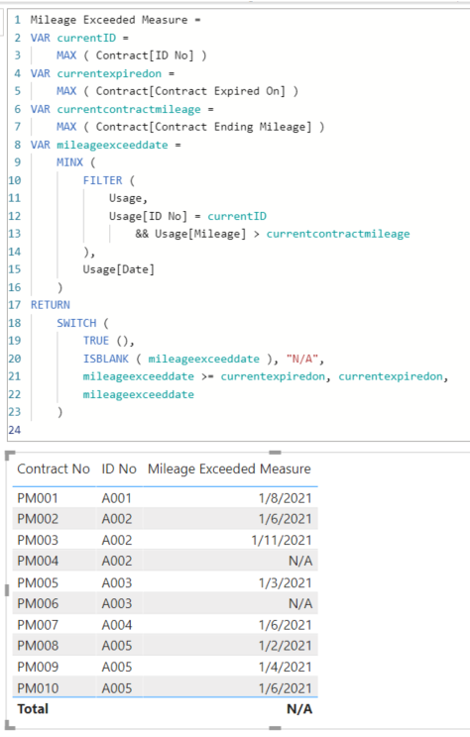This screenshot has height=737, width=470.
Task: Click the A004 ID cell
Action: point(117,625)
